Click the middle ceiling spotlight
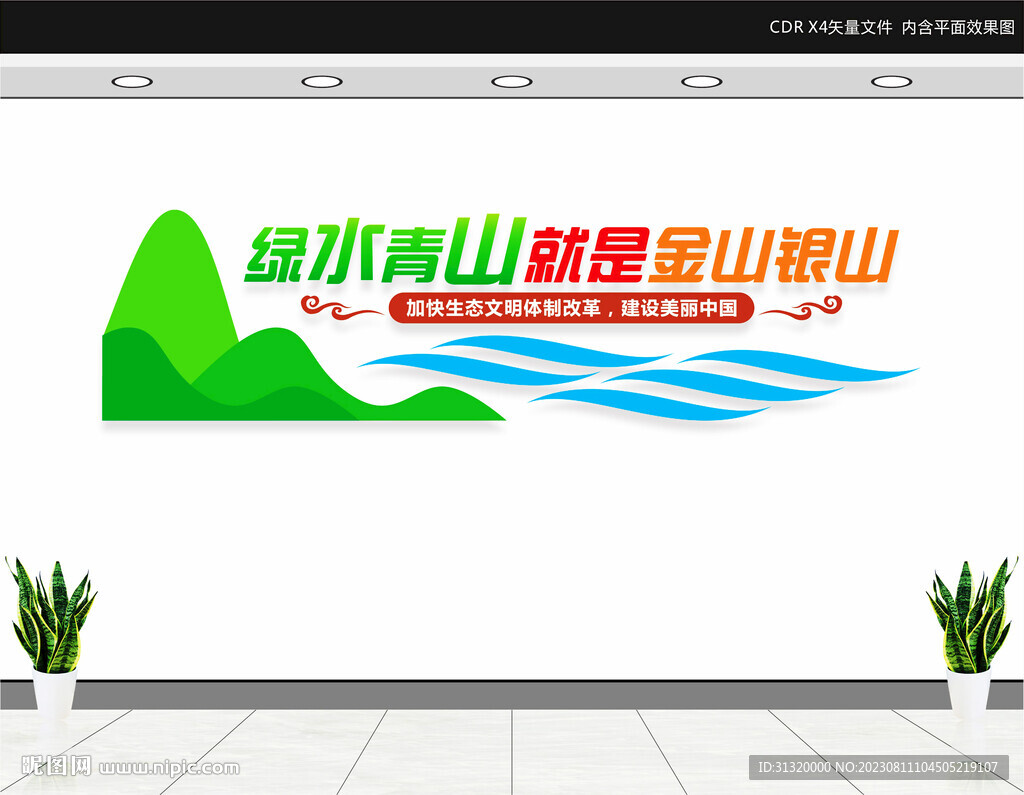The image size is (1024, 795). click(512, 82)
